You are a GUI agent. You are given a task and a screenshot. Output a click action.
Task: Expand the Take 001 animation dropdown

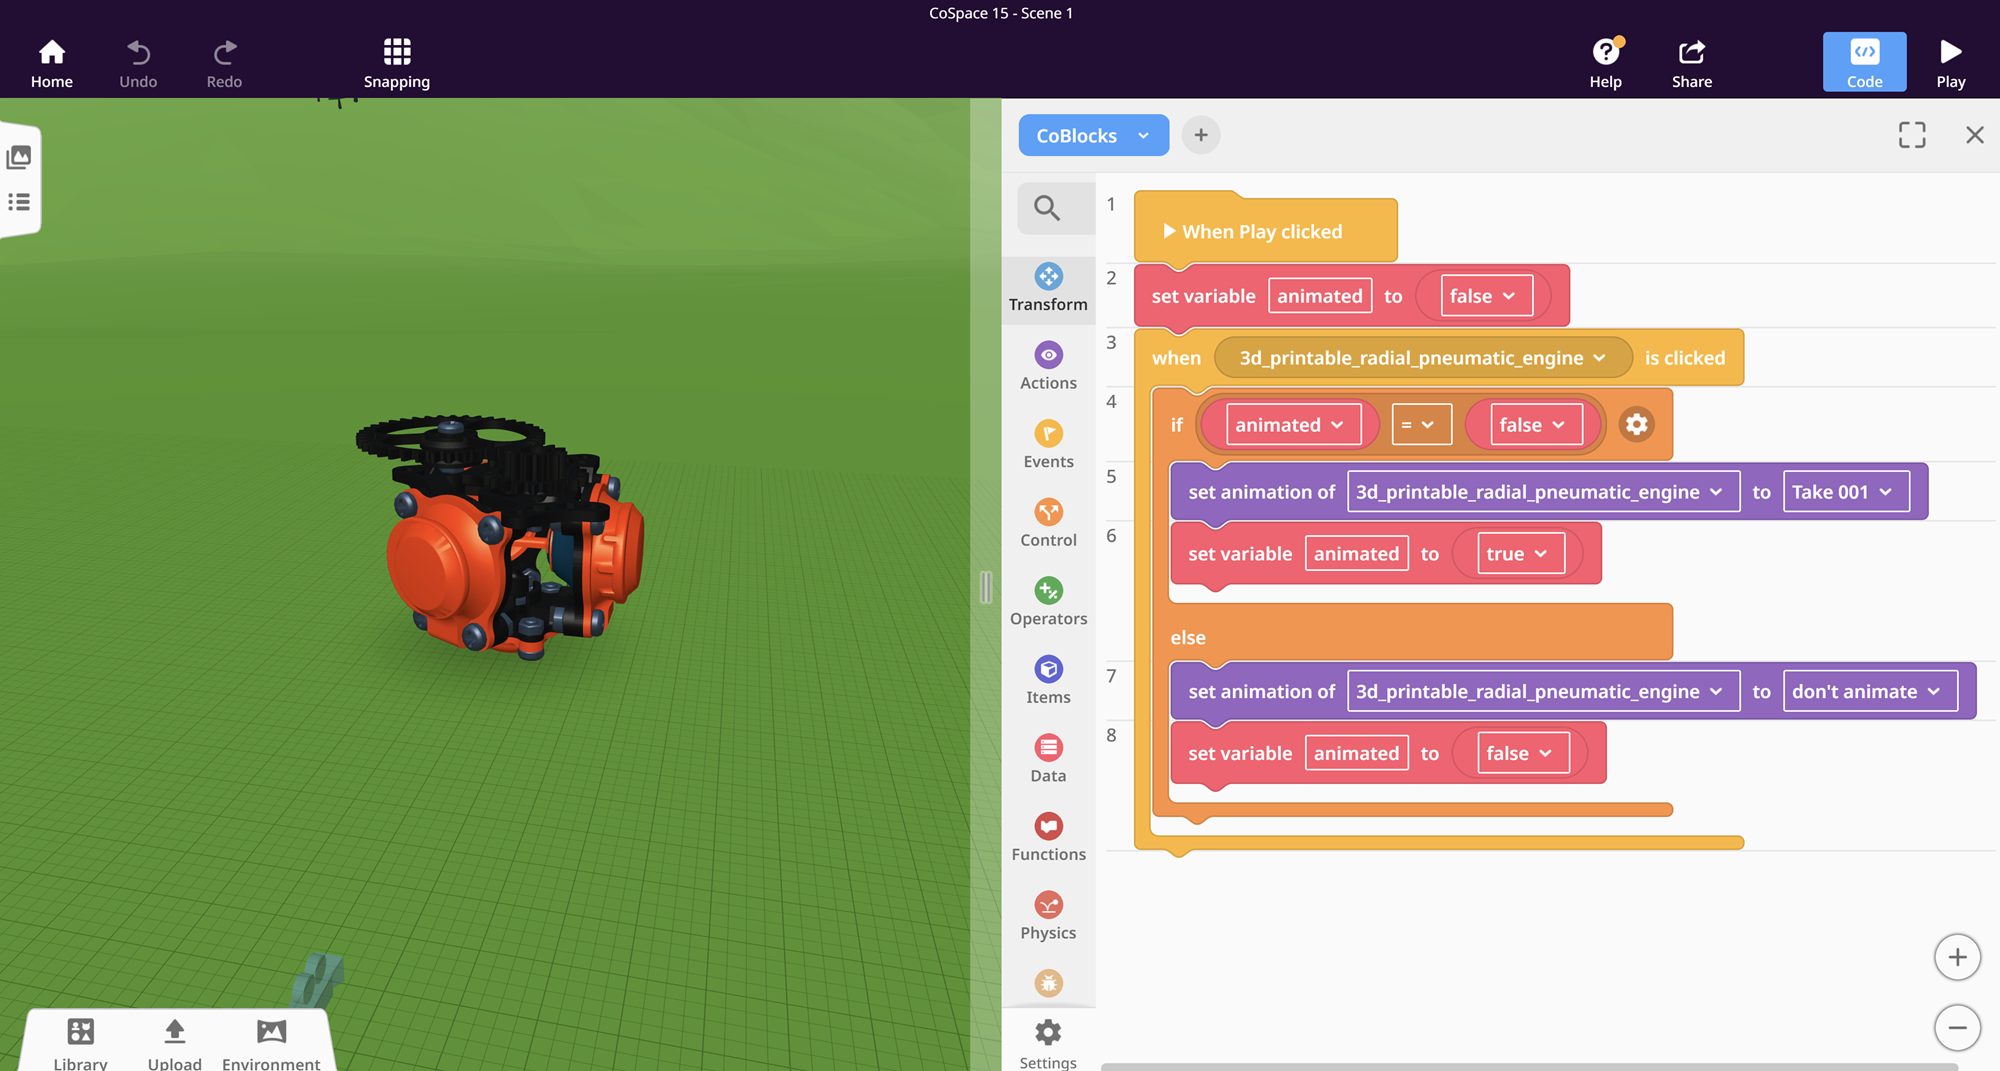1846,492
